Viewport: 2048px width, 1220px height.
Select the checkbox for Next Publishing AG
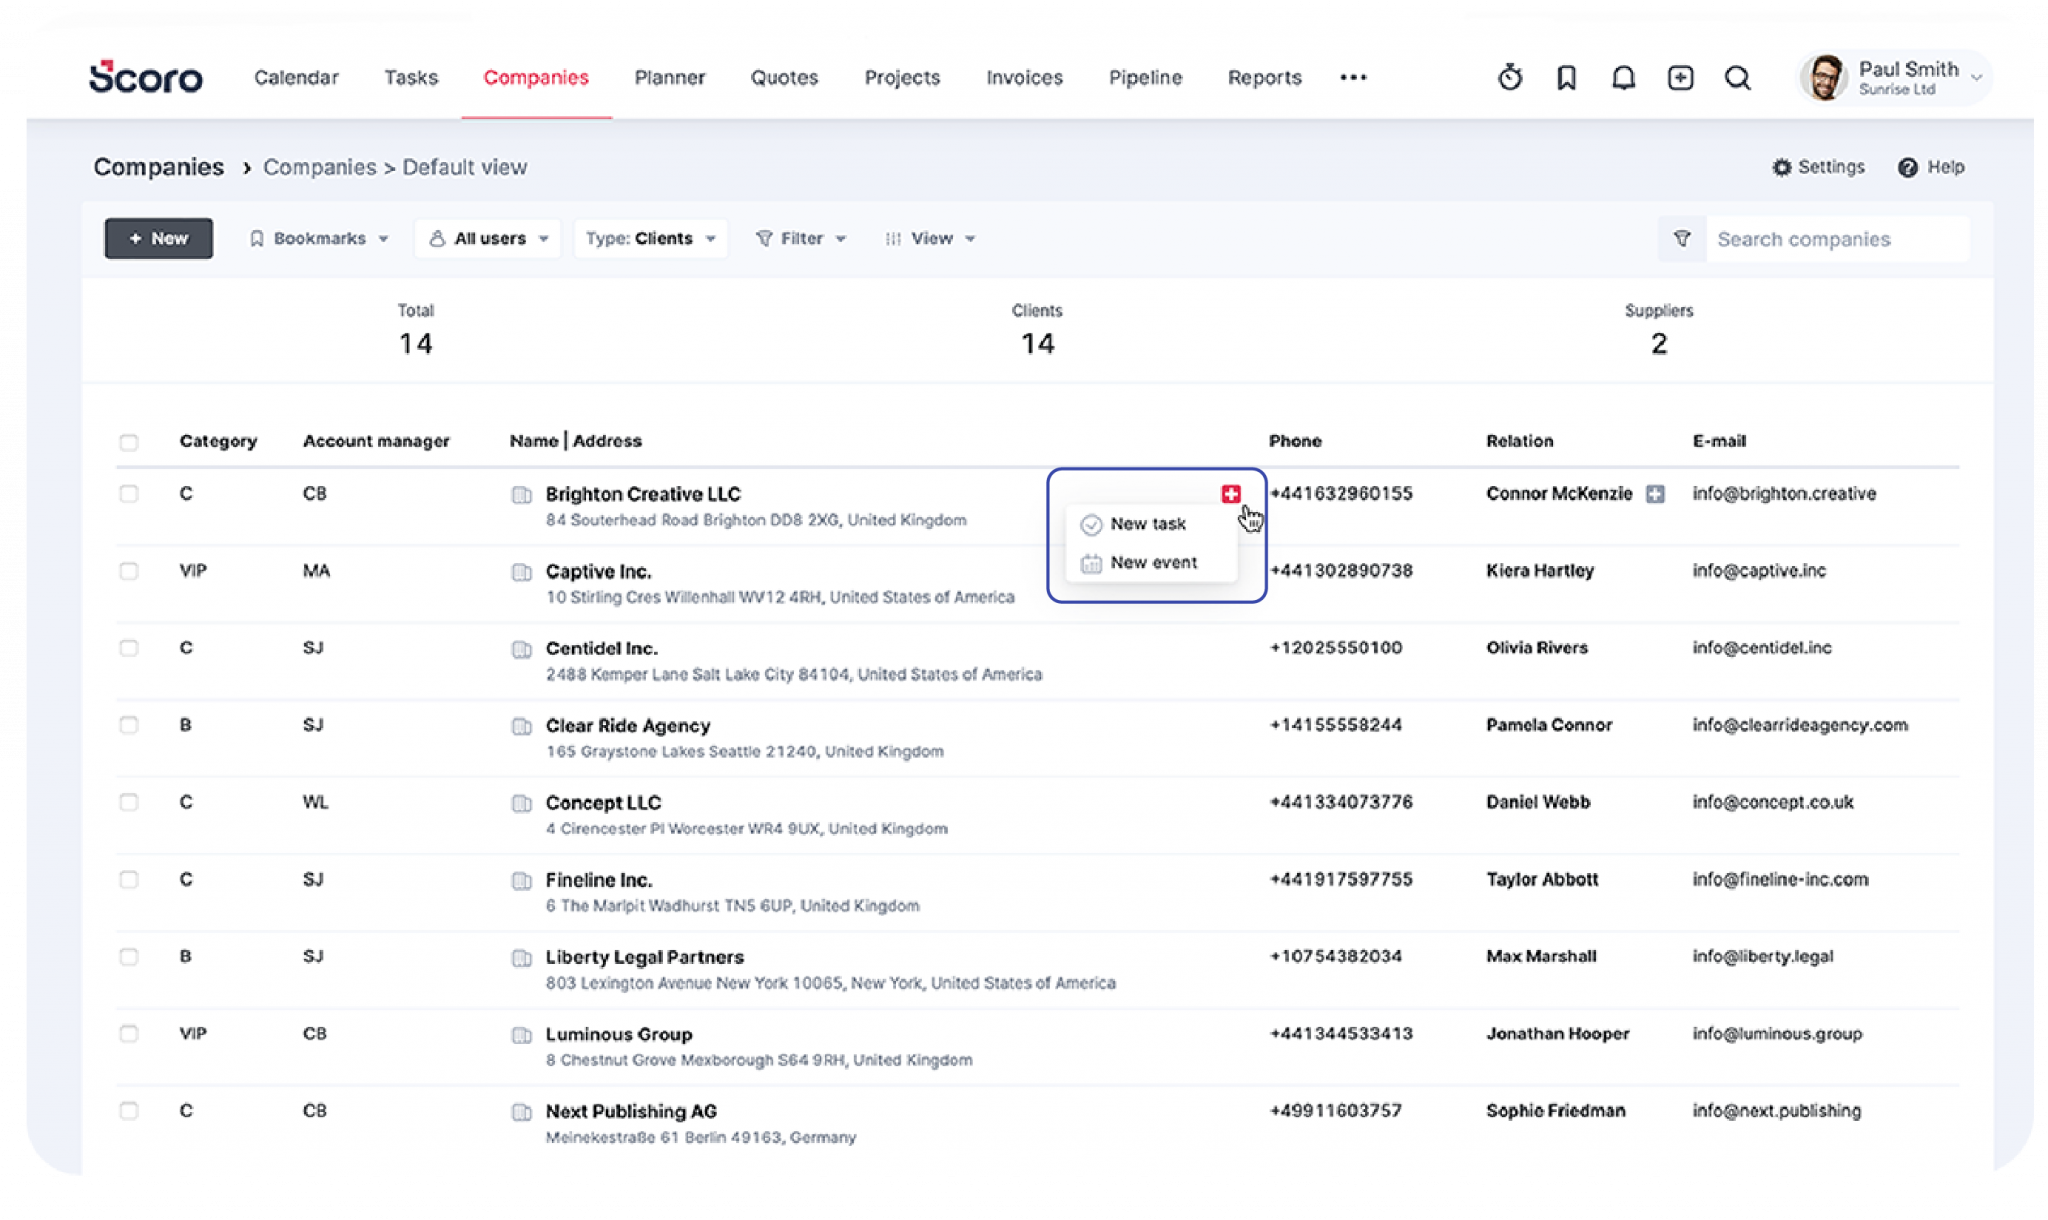point(128,1110)
